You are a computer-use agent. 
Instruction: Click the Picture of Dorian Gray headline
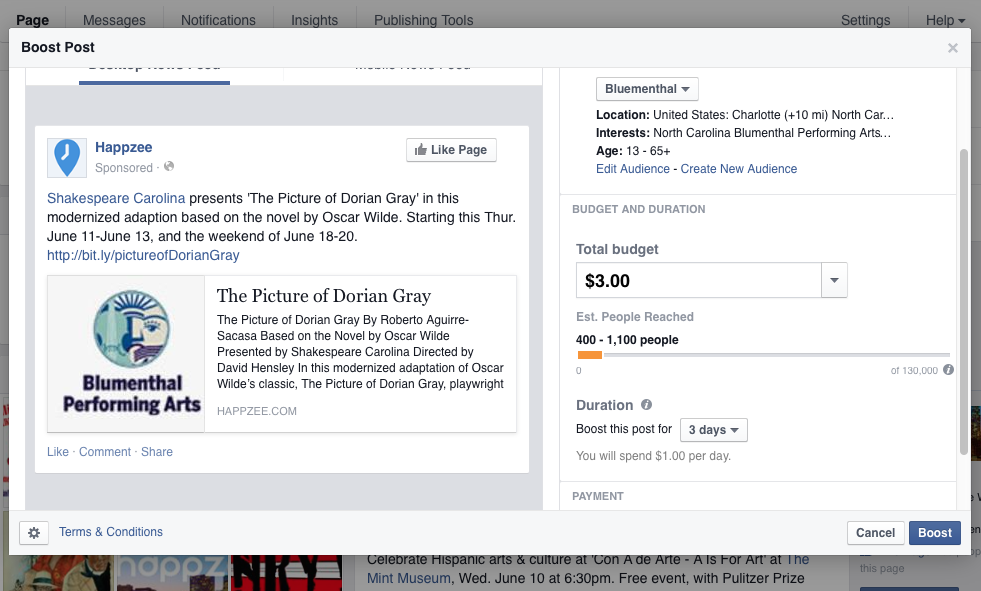click(323, 296)
